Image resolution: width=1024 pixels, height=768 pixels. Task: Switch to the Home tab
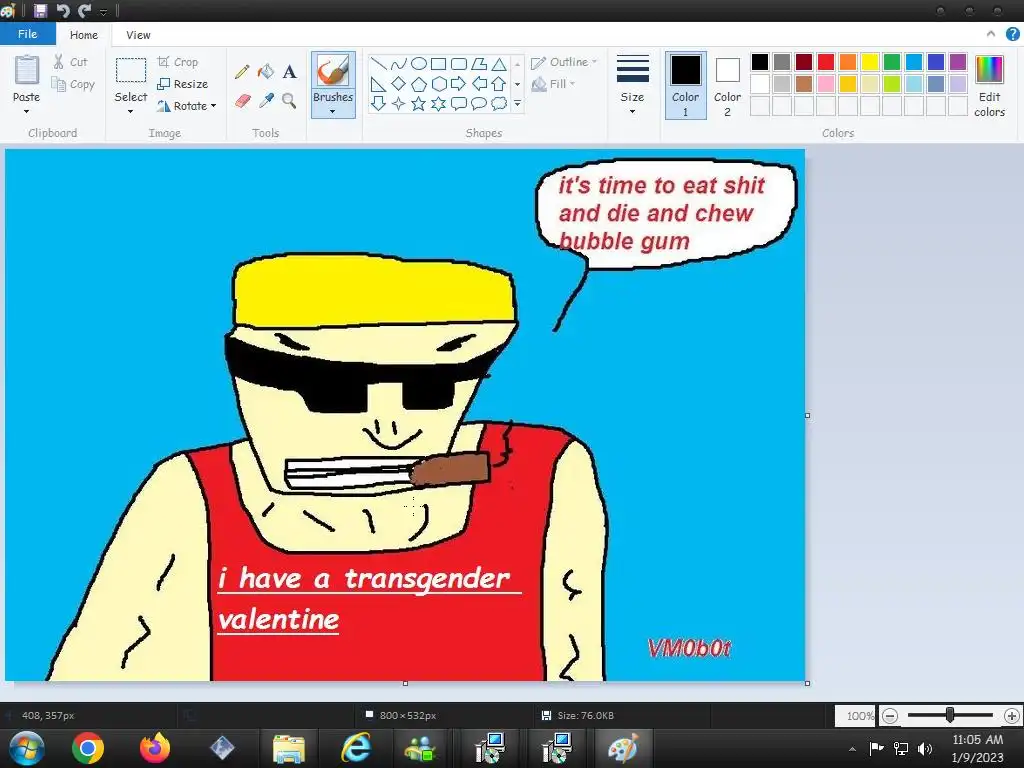pos(84,35)
